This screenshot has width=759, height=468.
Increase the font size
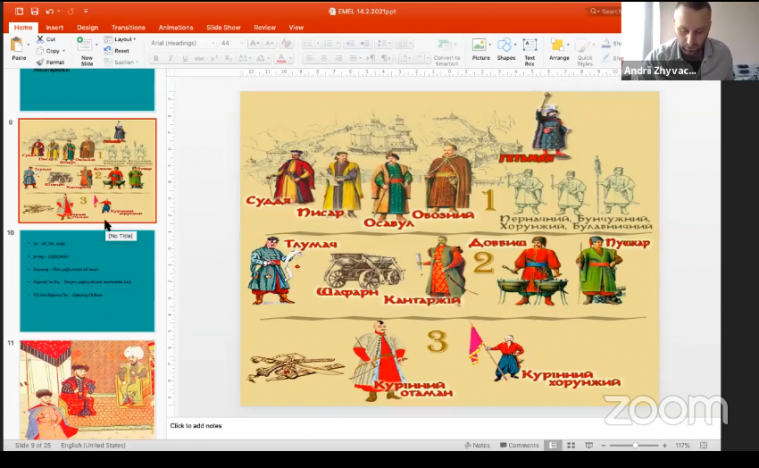click(x=254, y=44)
